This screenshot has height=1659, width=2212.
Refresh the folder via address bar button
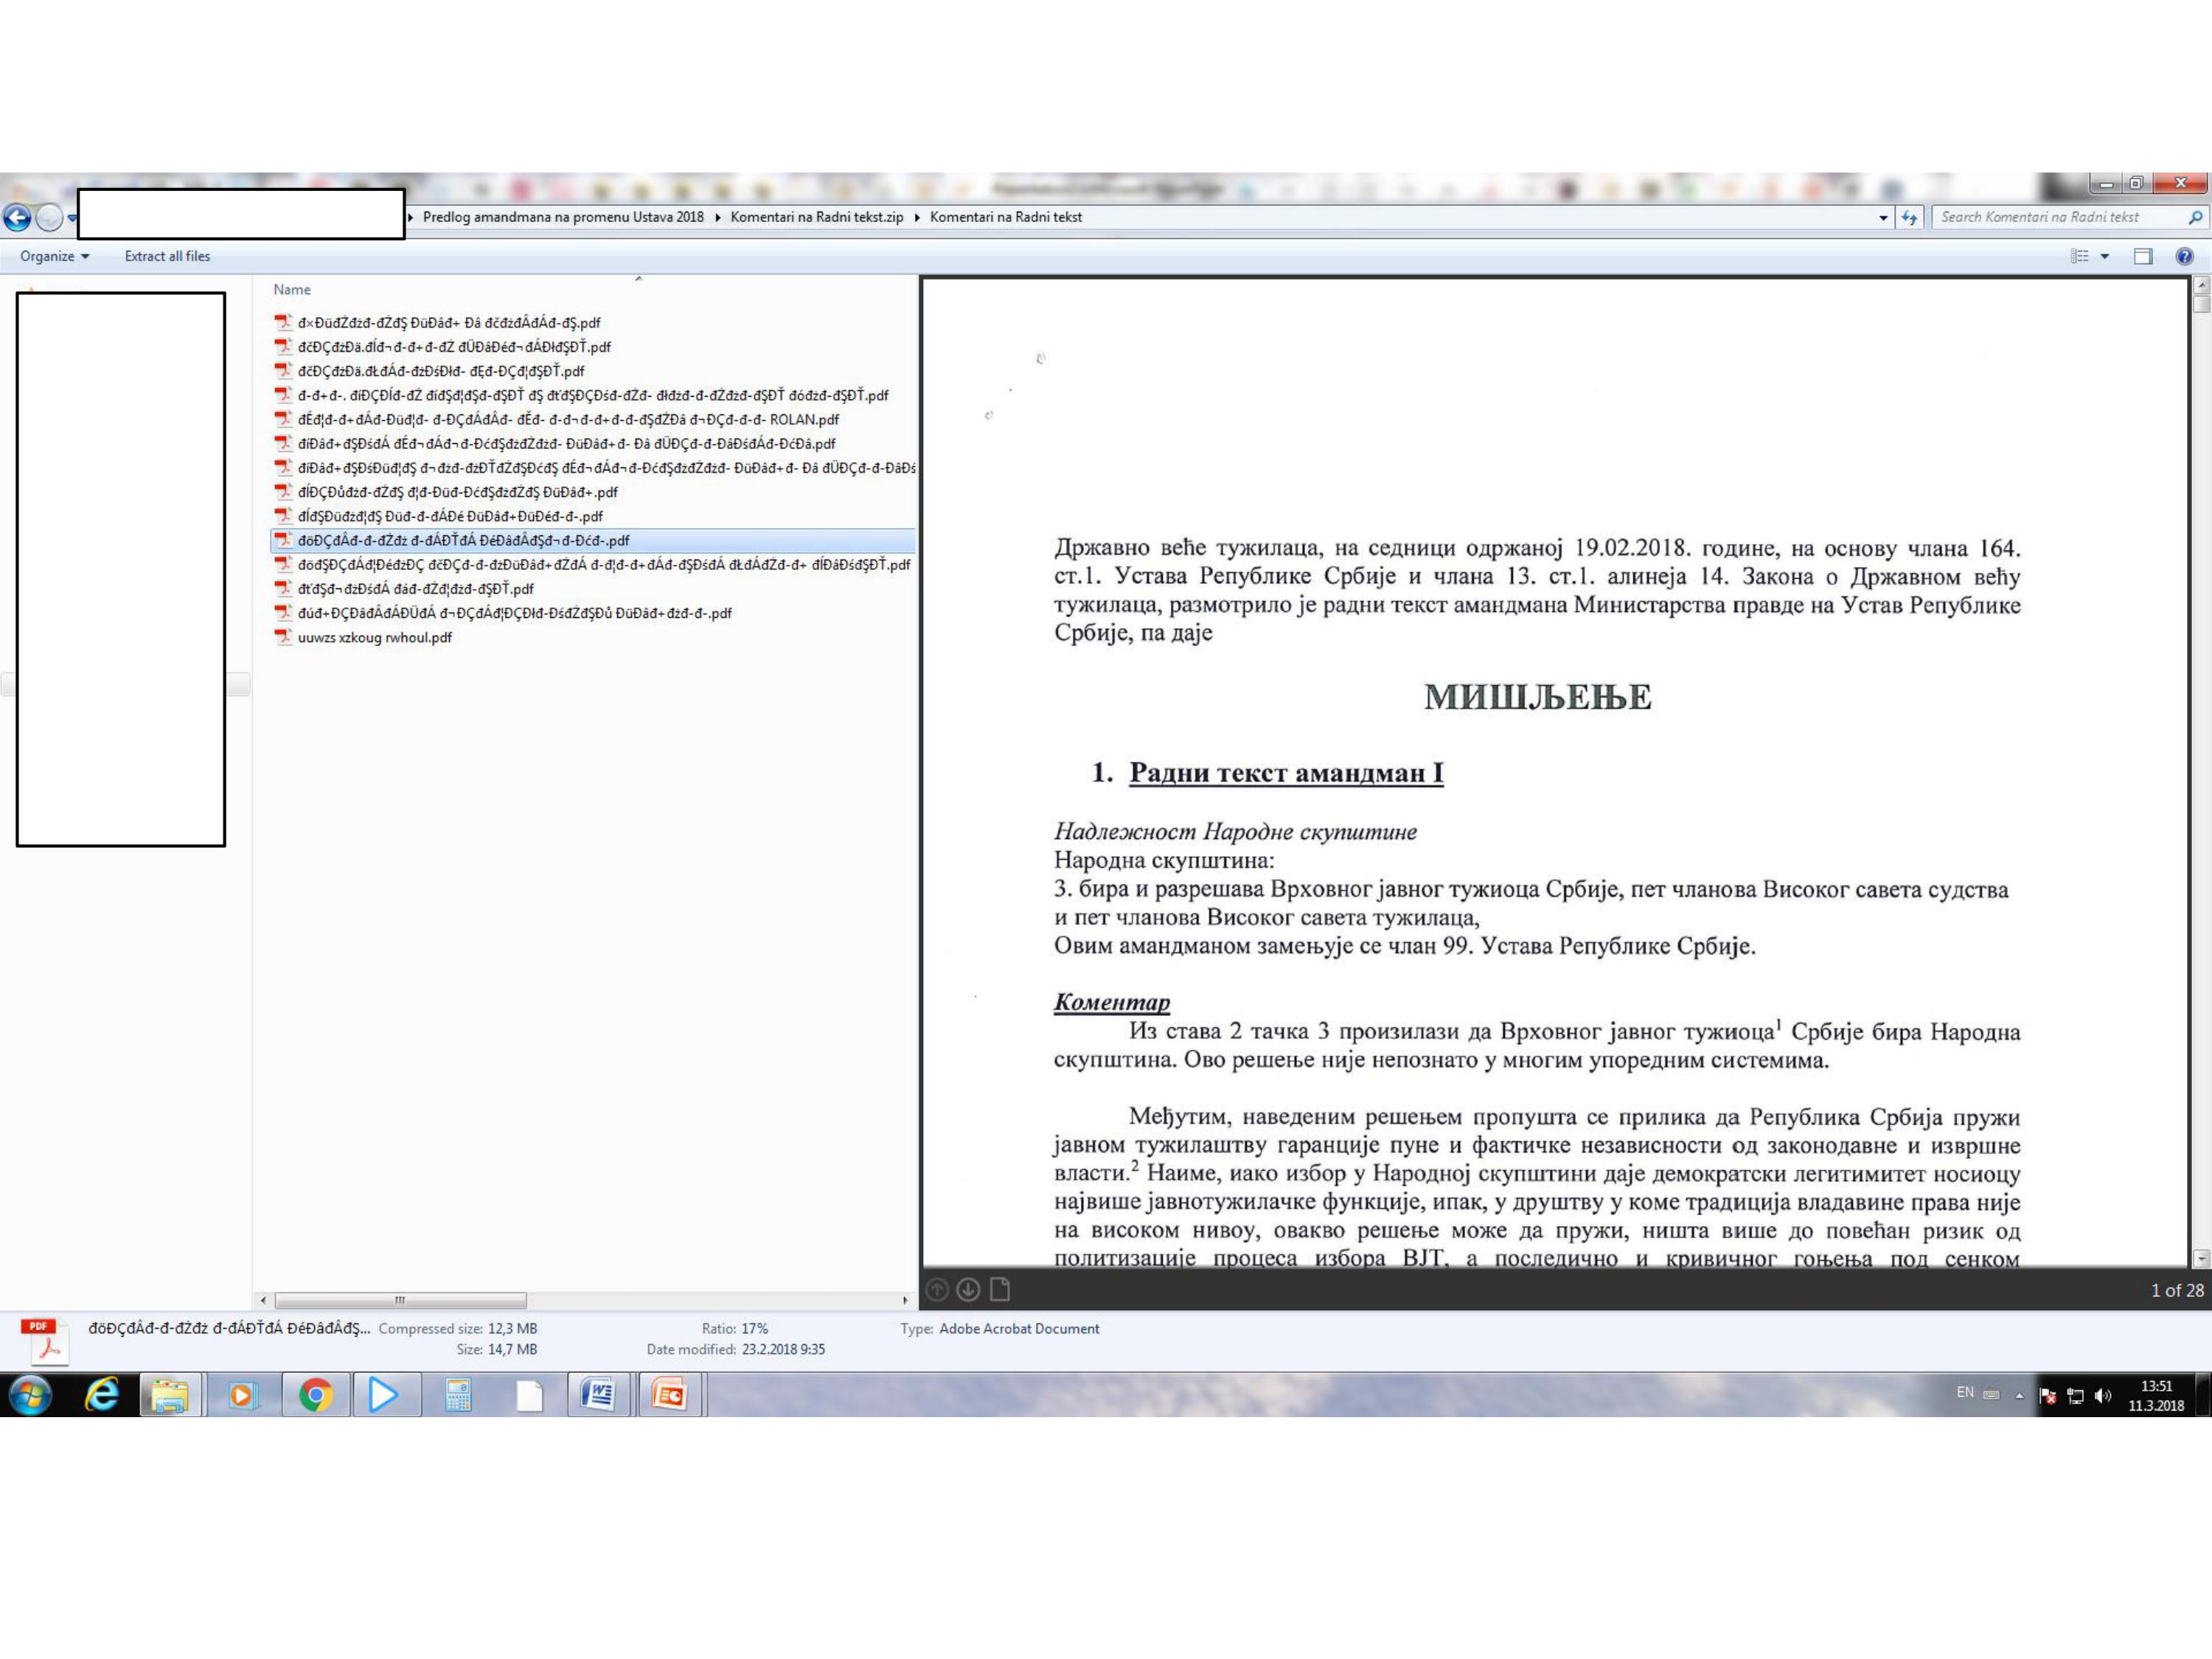click(1909, 217)
